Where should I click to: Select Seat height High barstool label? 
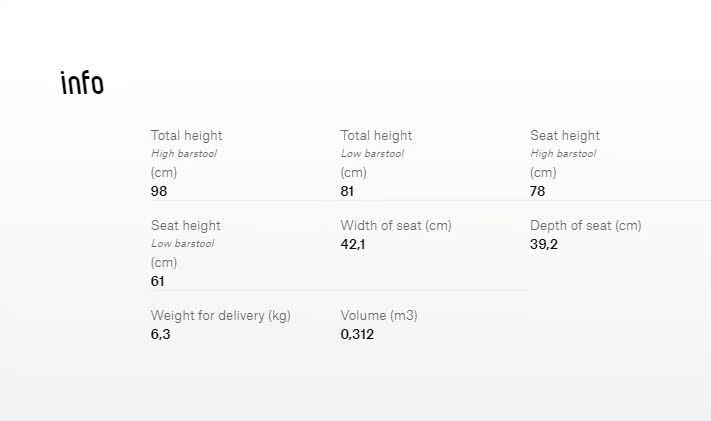point(565,154)
